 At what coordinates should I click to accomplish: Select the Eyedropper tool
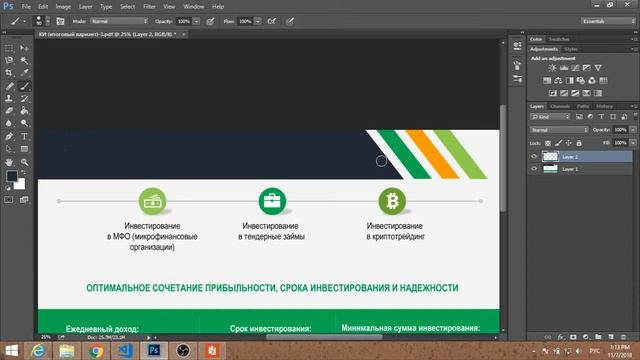24,73
